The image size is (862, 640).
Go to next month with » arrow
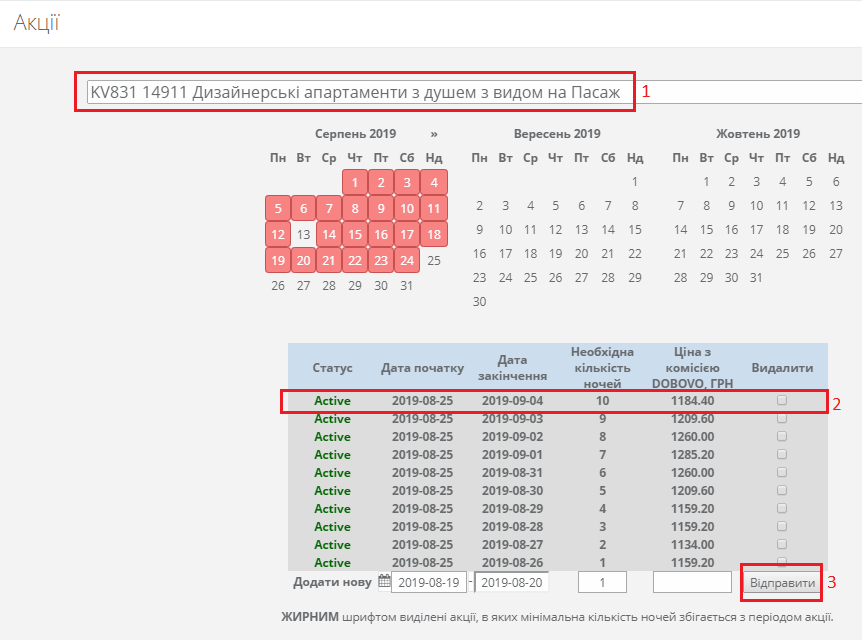tap(434, 134)
